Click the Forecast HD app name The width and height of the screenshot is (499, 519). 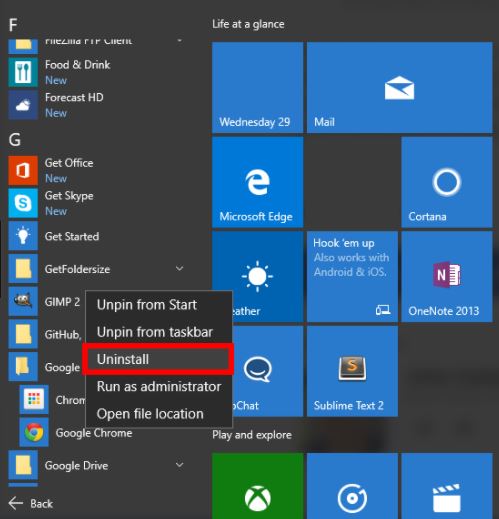[74, 98]
